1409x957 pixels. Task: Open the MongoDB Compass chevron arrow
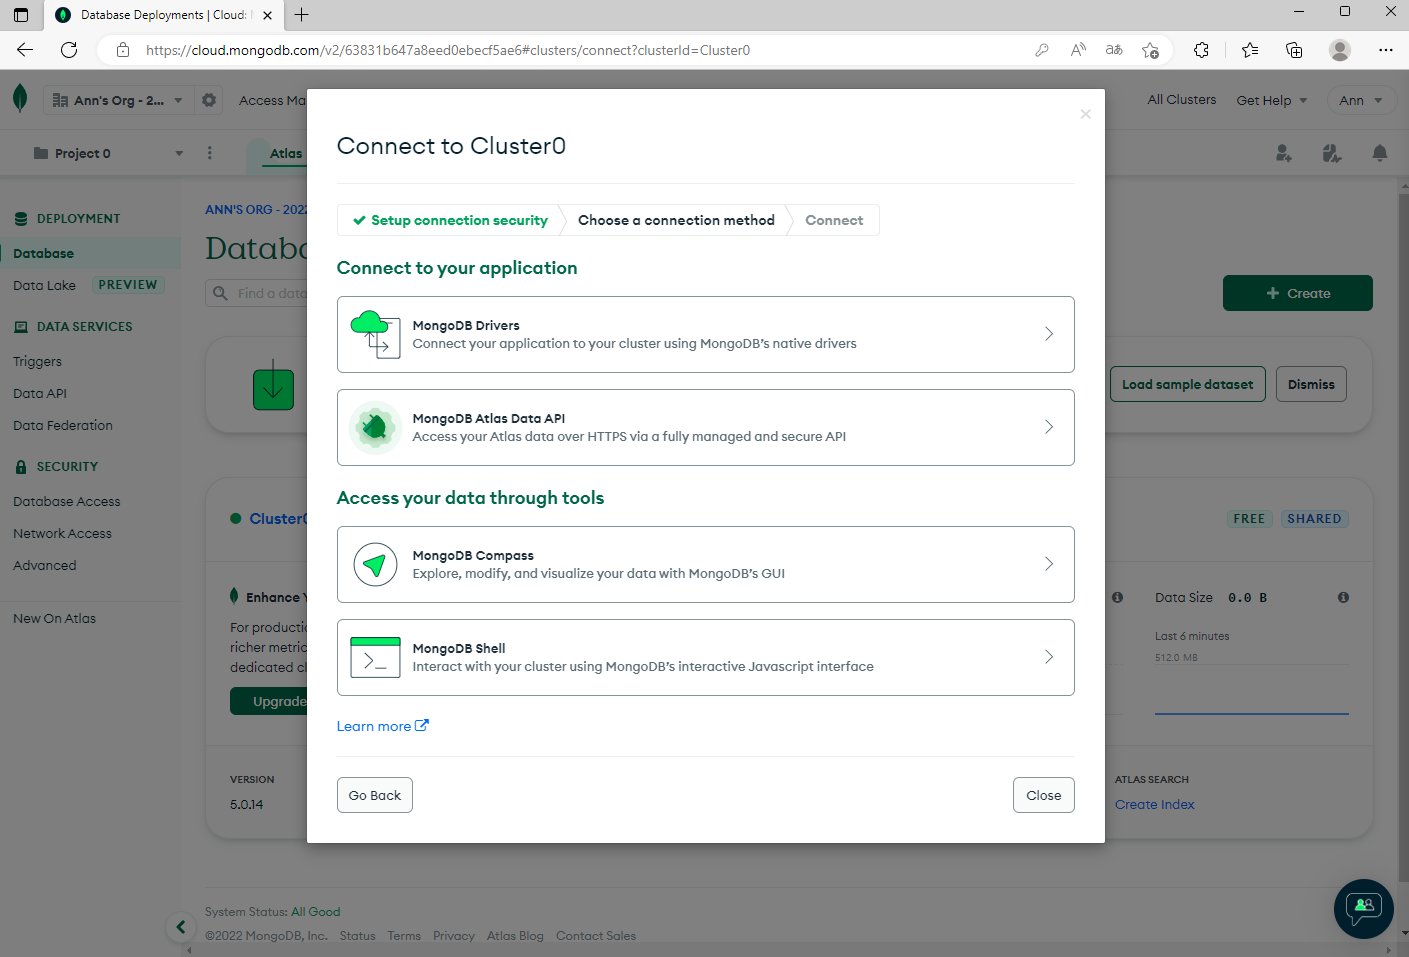click(x=1049, y=564)
